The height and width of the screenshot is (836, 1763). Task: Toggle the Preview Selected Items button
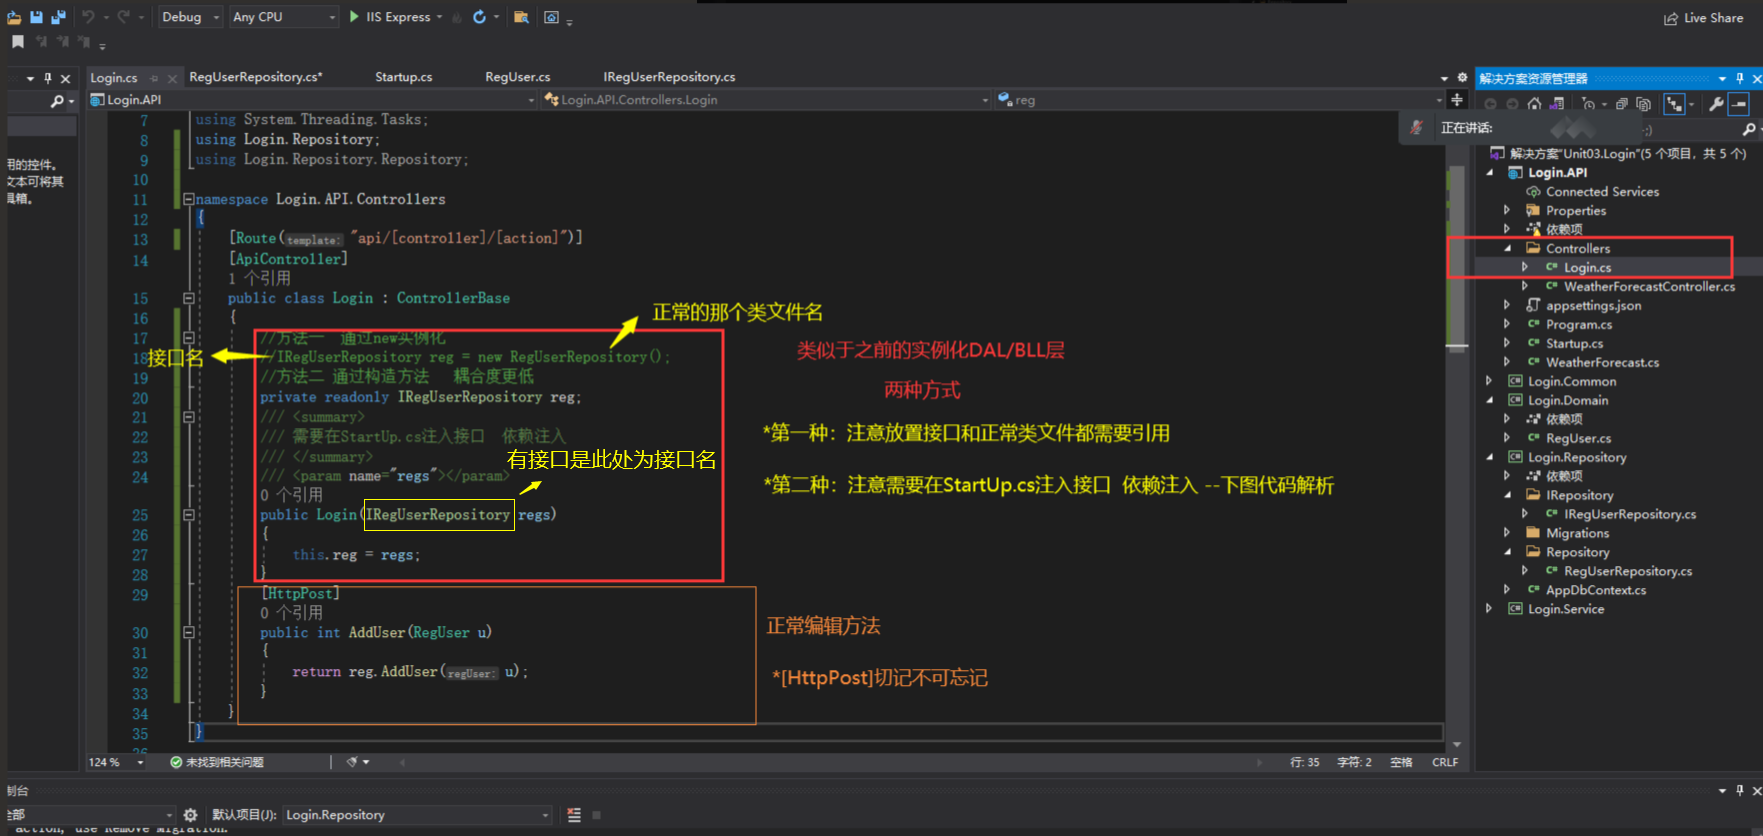pos(1739,104)
